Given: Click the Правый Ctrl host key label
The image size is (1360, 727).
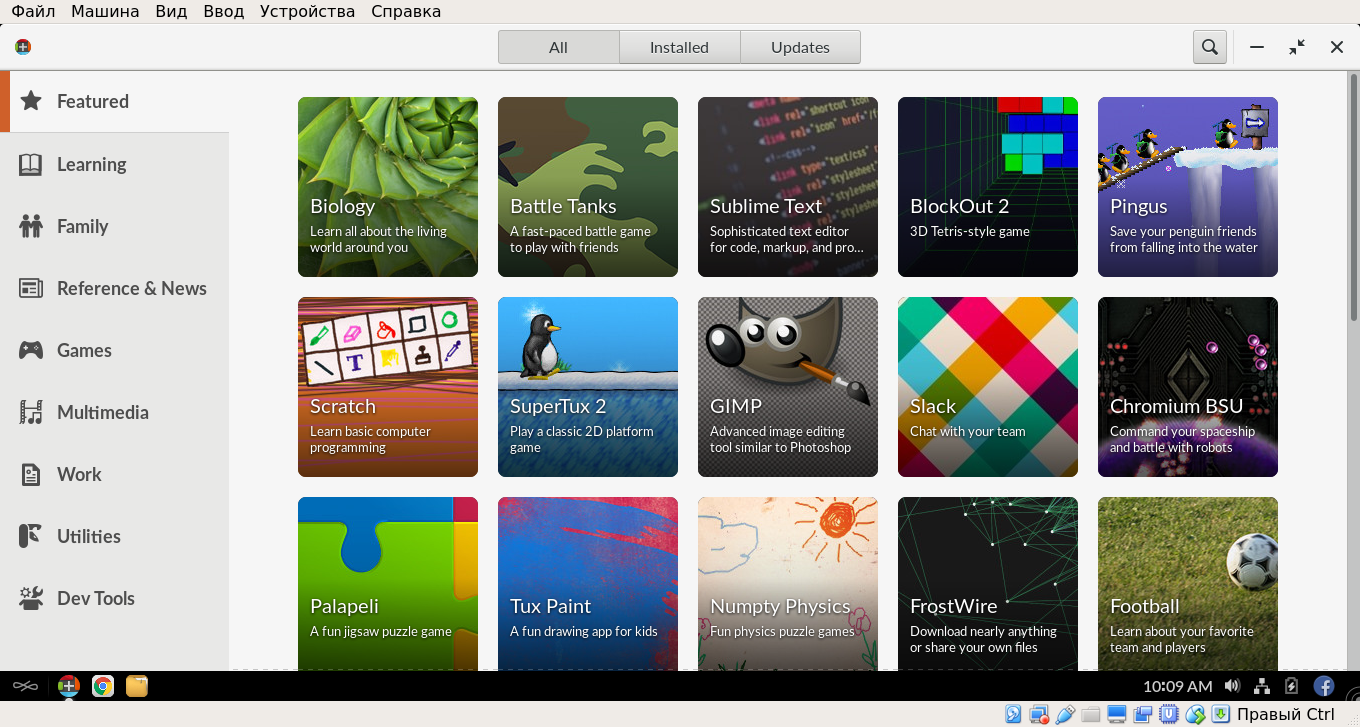Looking at the screenshot, I should click(1286, 714).
